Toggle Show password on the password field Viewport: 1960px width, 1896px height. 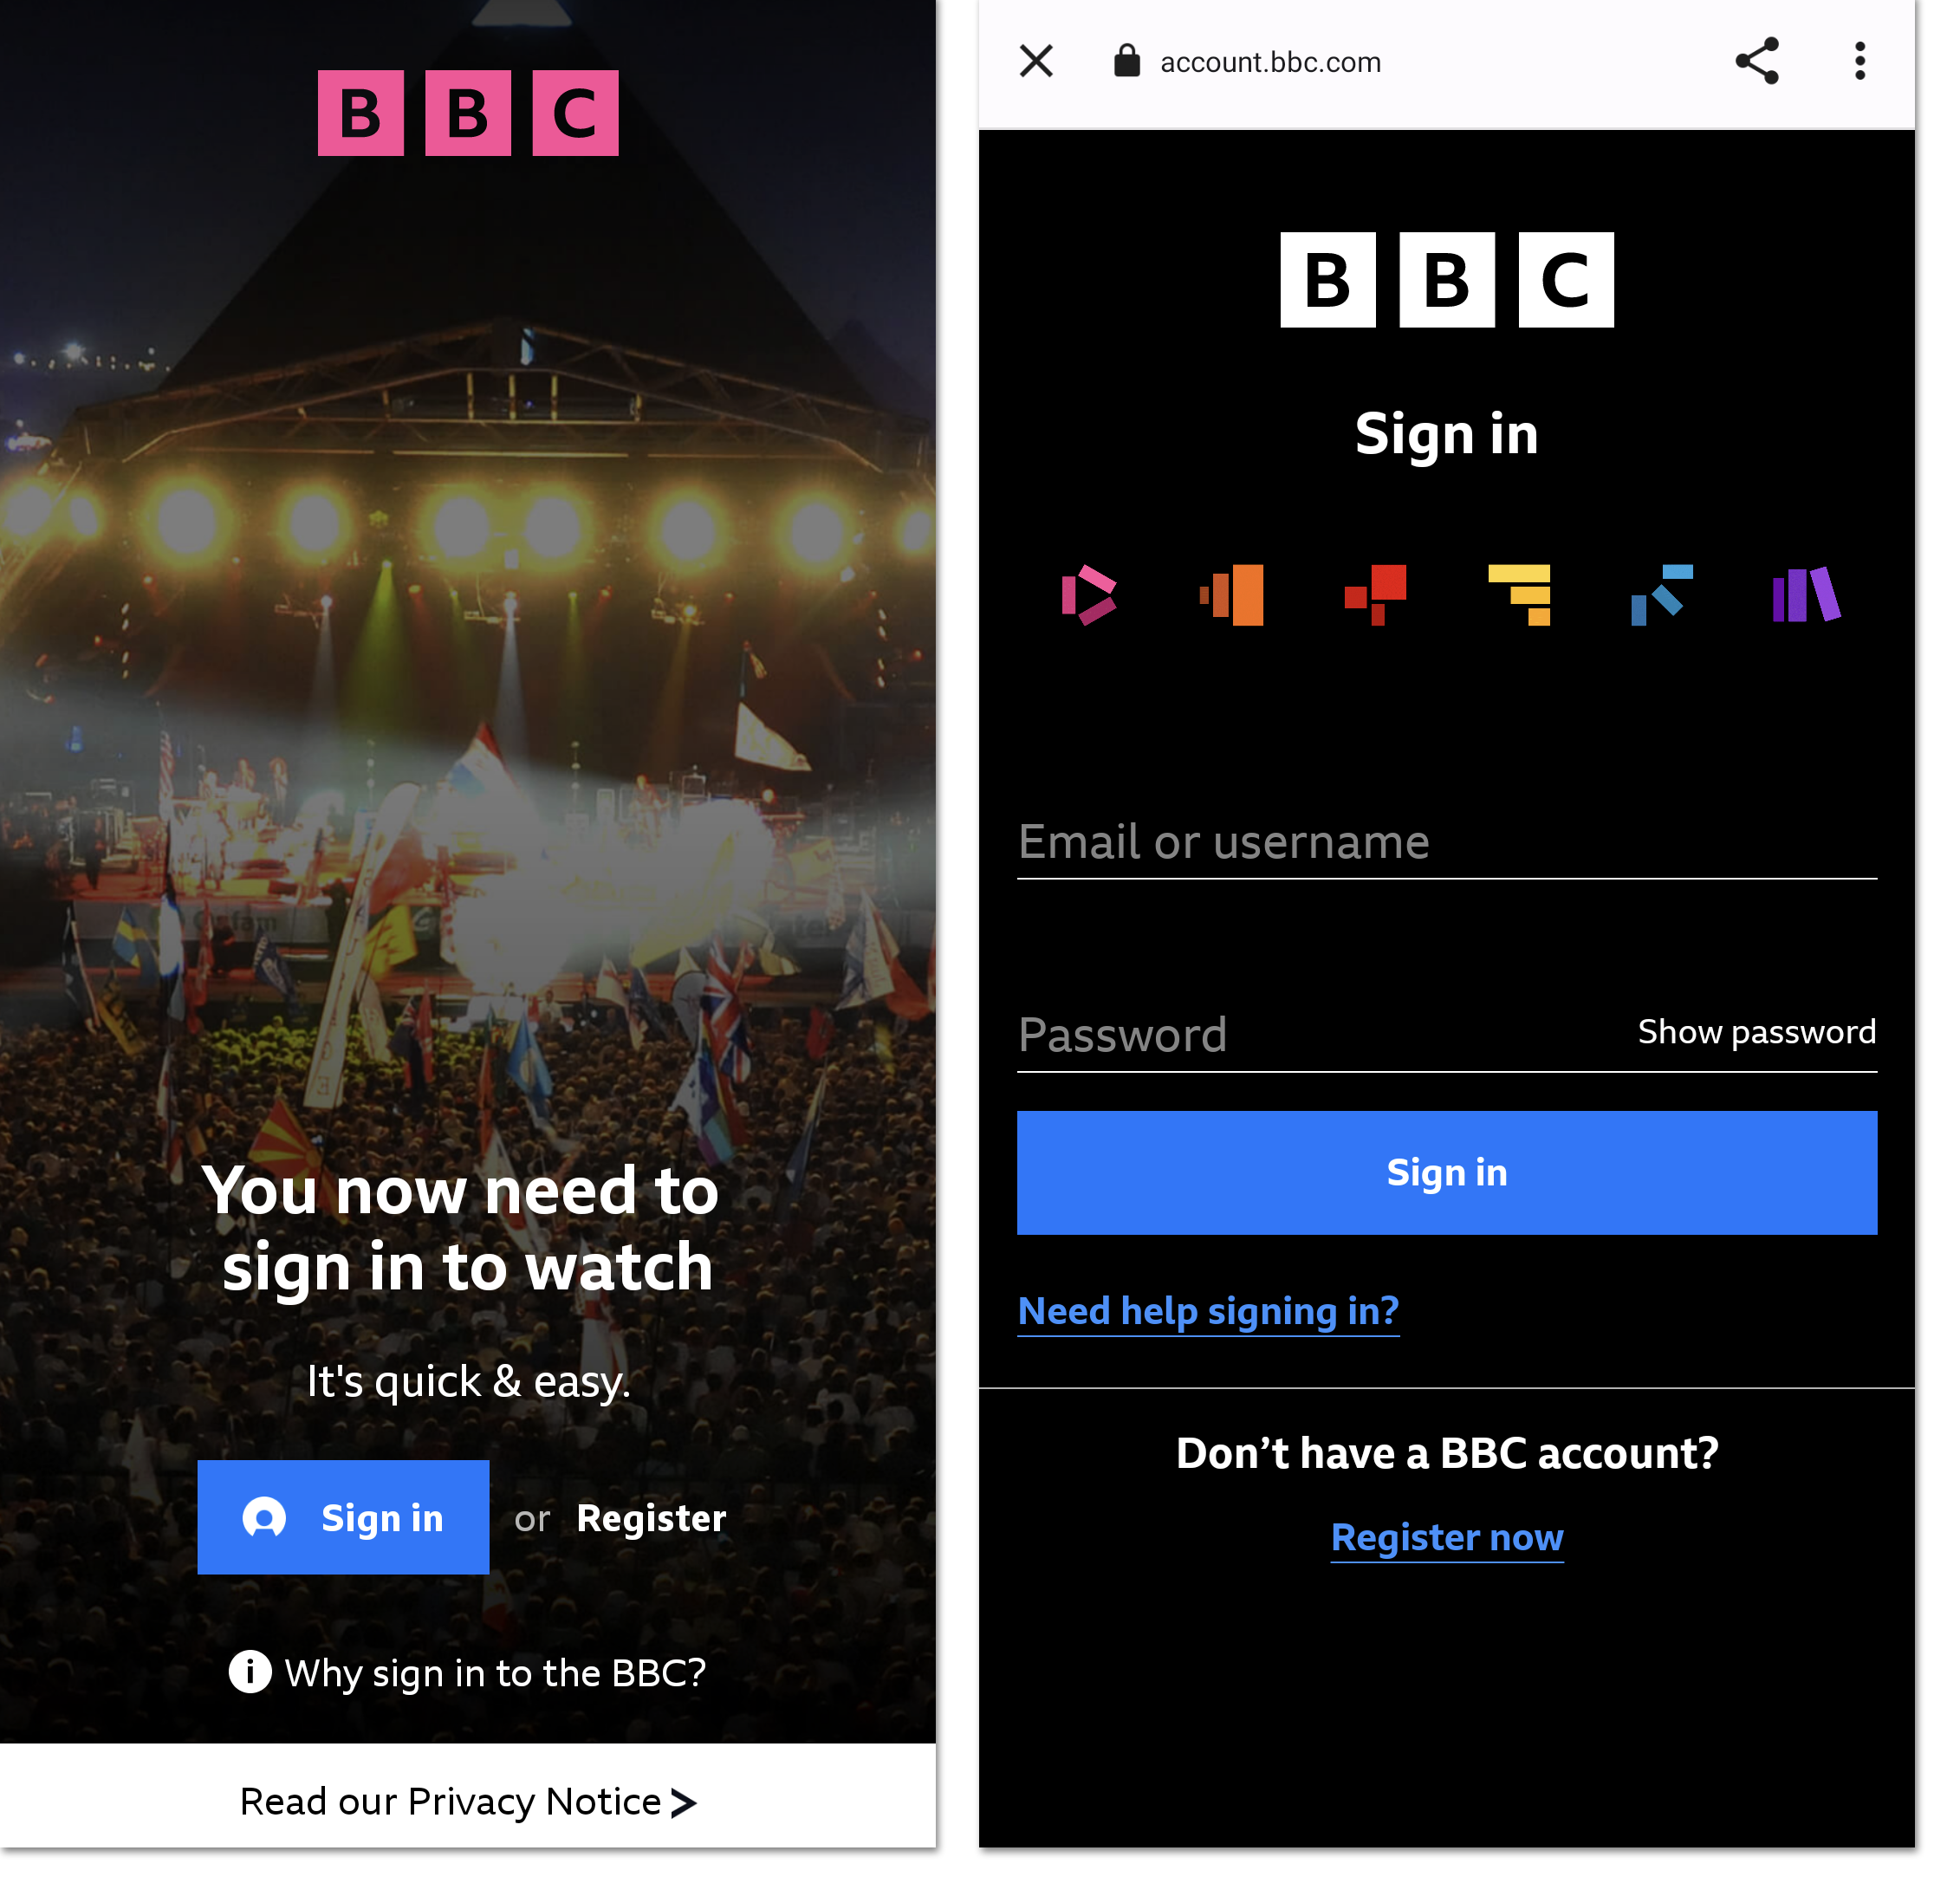1756,1031
